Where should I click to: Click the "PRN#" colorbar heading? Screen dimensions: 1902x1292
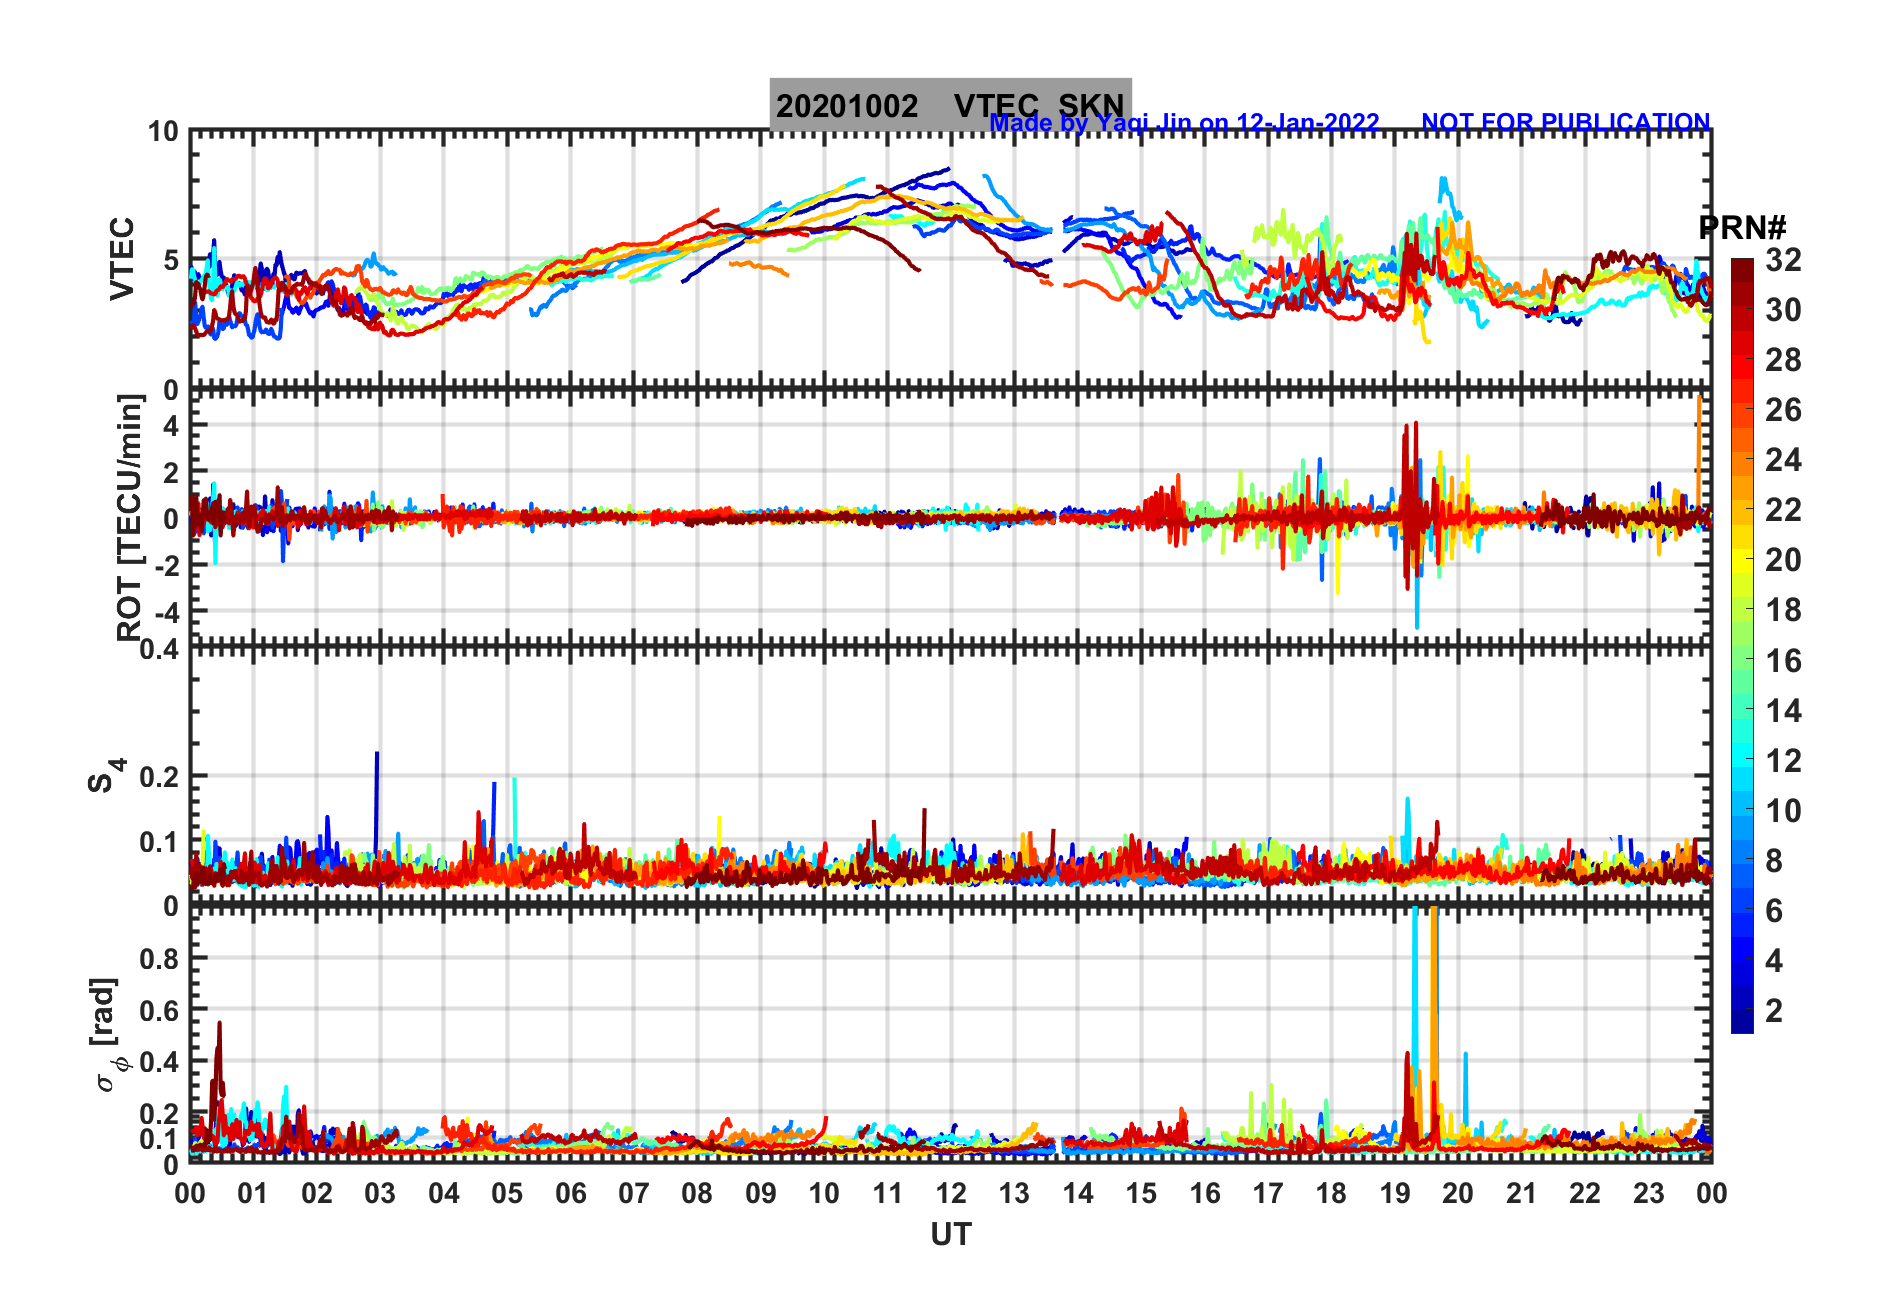click(1742, 228)
